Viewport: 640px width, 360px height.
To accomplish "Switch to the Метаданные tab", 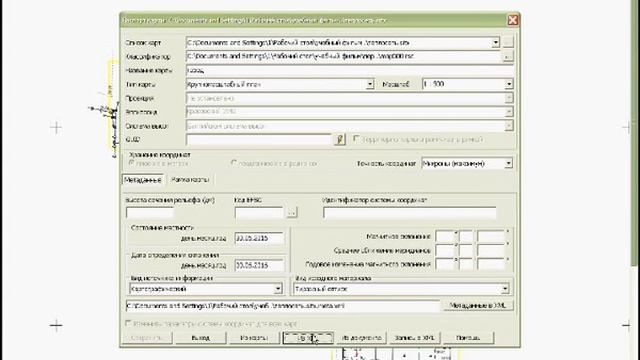I will pos(143,180).
